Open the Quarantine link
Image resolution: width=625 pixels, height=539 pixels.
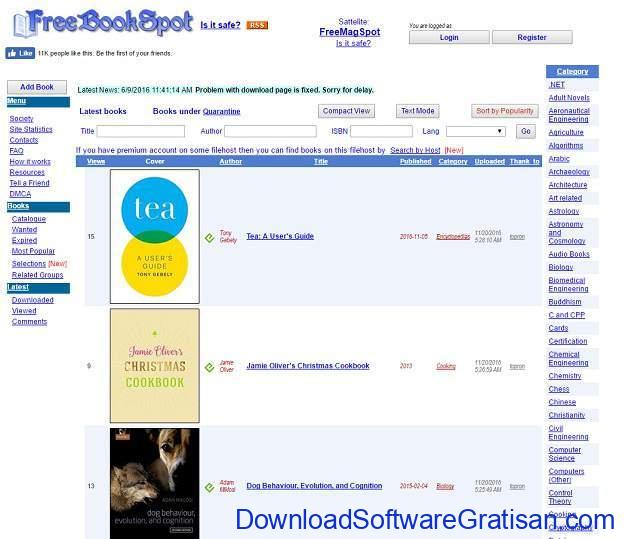tap(221, 111)
